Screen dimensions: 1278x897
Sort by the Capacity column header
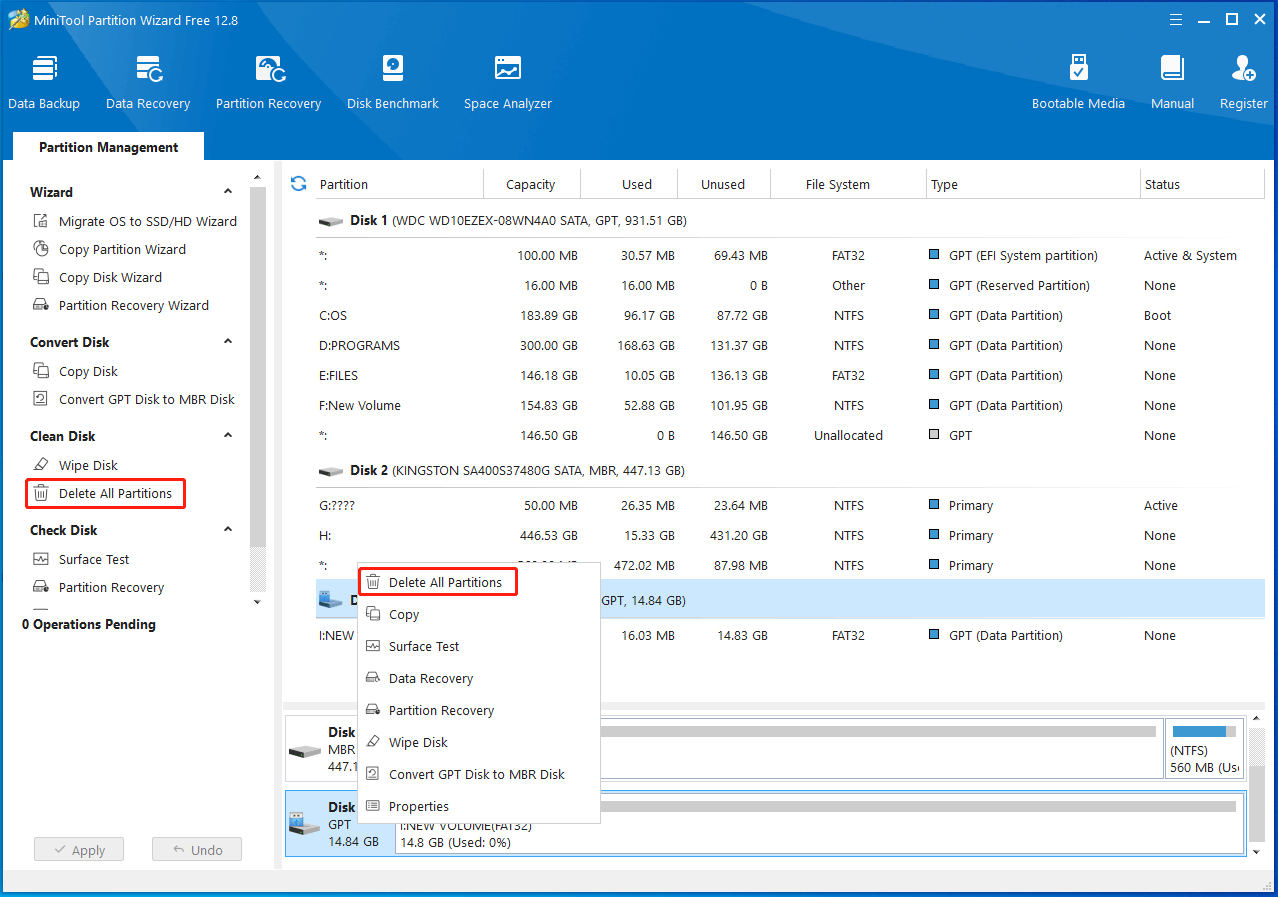(x=531, y=184)
